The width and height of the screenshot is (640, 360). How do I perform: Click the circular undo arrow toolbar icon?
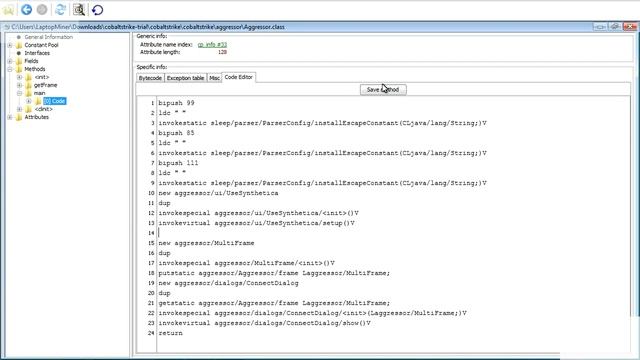click(98, 9)
